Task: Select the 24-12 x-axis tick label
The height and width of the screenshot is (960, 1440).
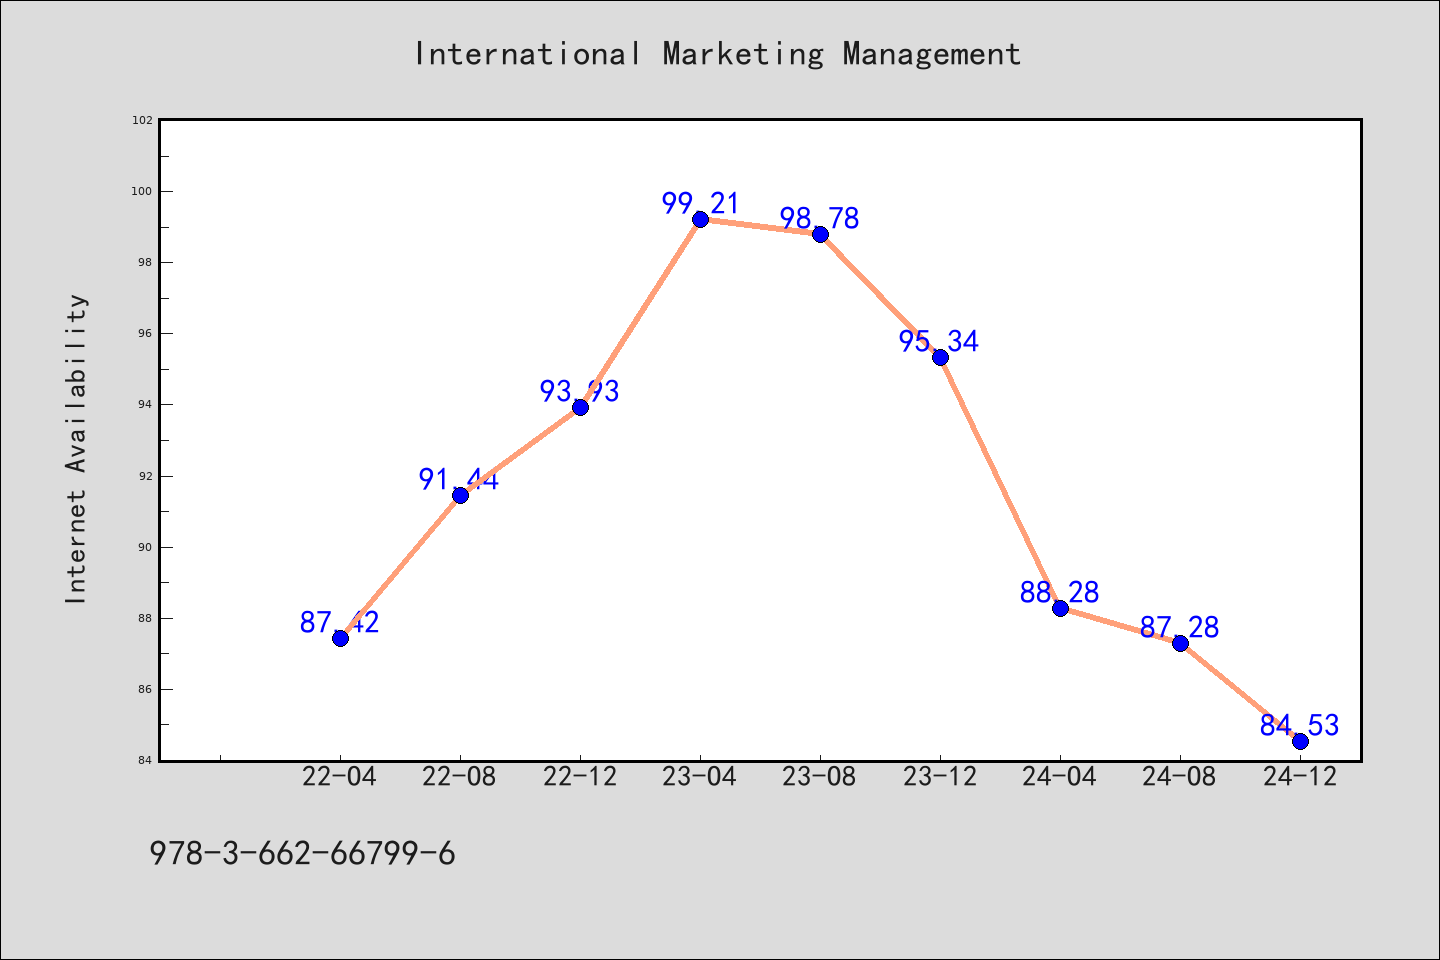Action: (x=1300, y=776)
